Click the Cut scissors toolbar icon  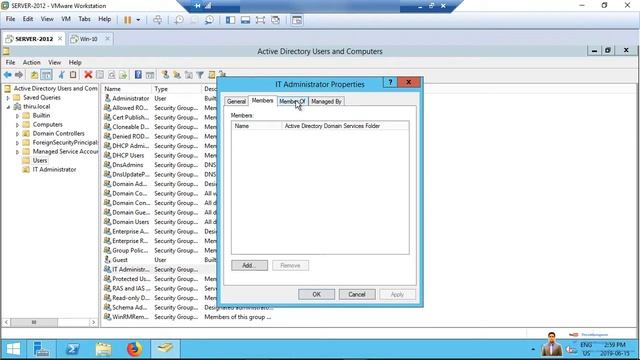tap(61, 75)
